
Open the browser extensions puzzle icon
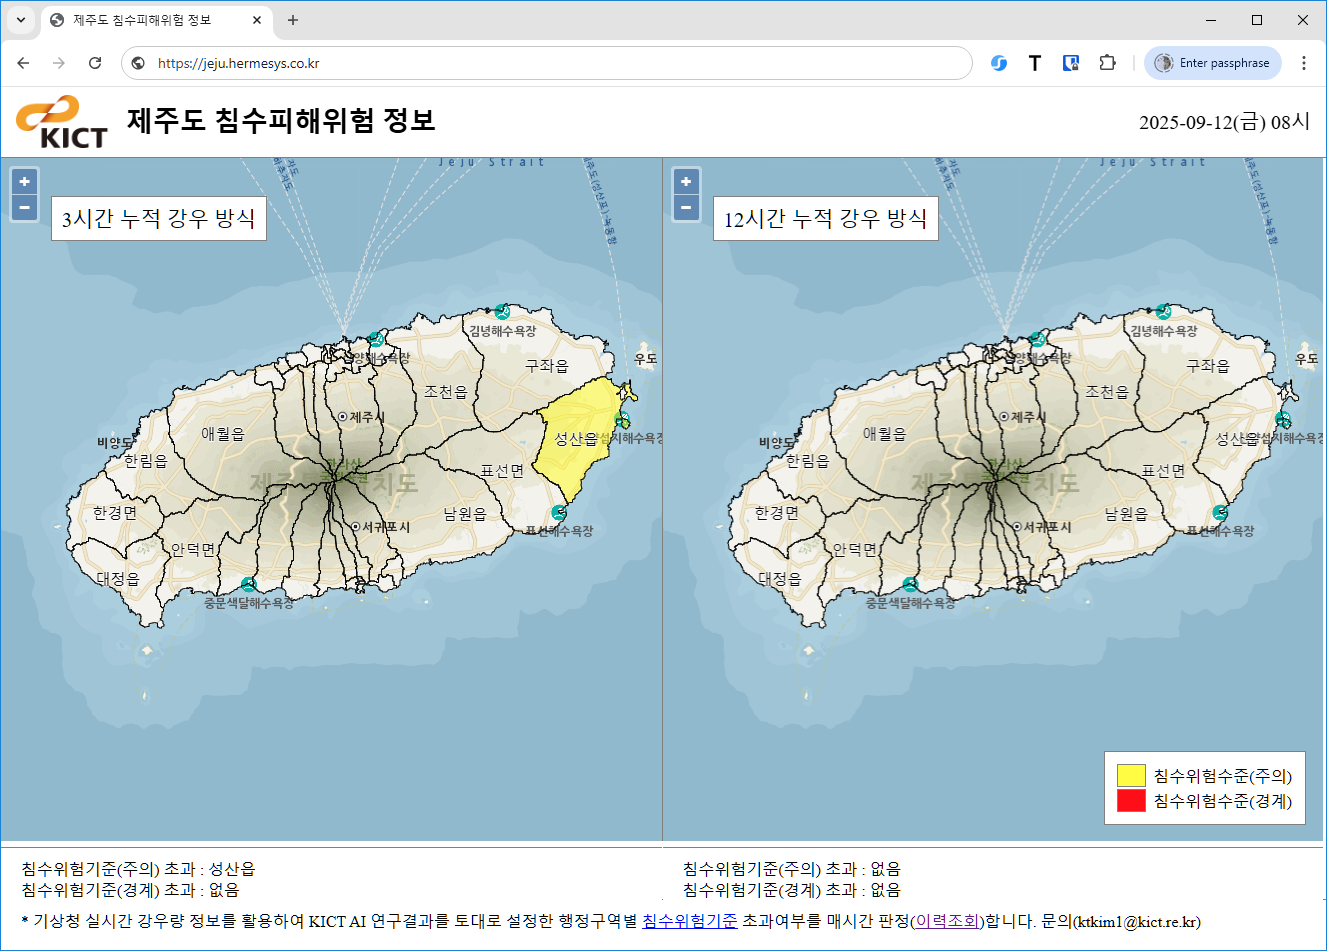click(x=1107, y=63)
